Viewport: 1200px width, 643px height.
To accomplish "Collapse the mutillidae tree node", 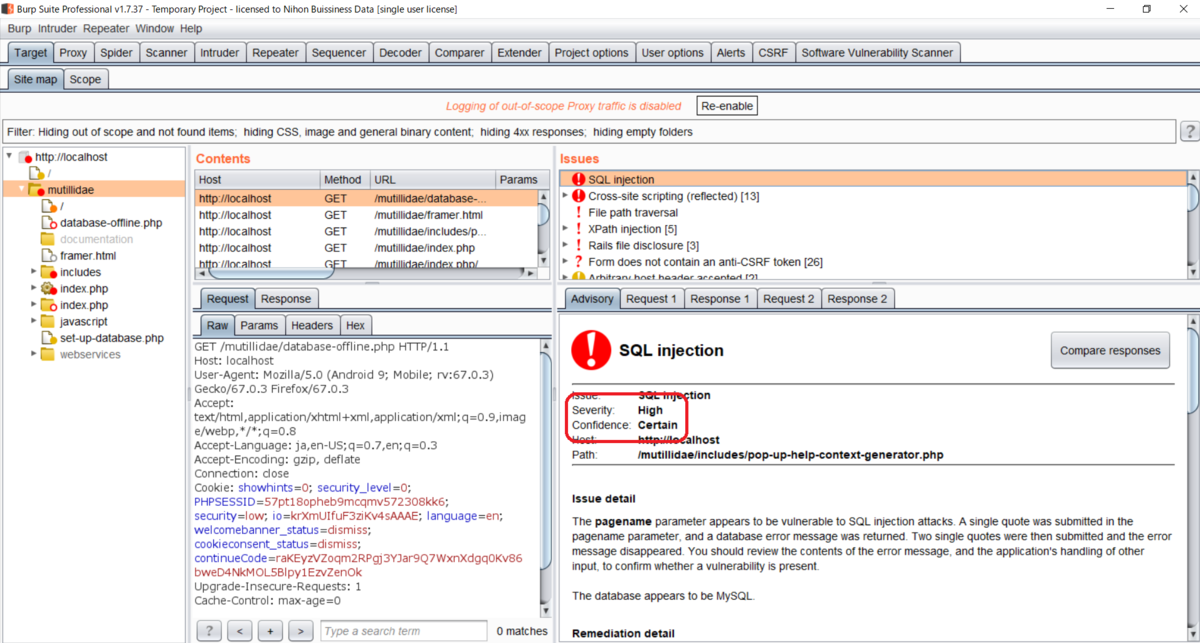I will [22, 190].
